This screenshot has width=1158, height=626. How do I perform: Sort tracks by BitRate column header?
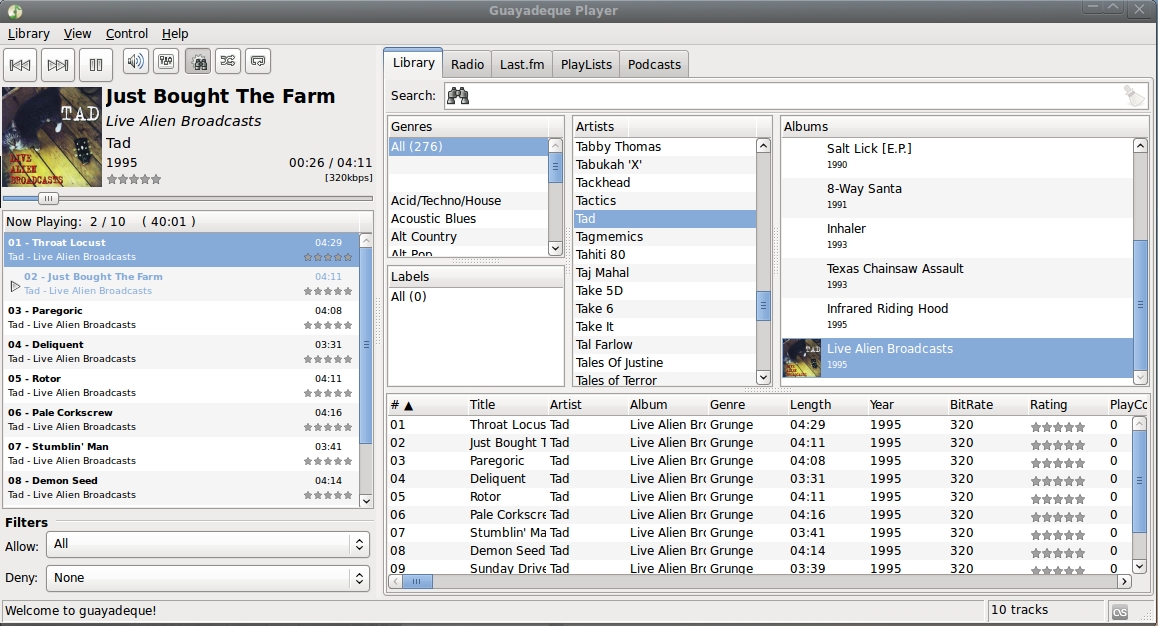987,405
